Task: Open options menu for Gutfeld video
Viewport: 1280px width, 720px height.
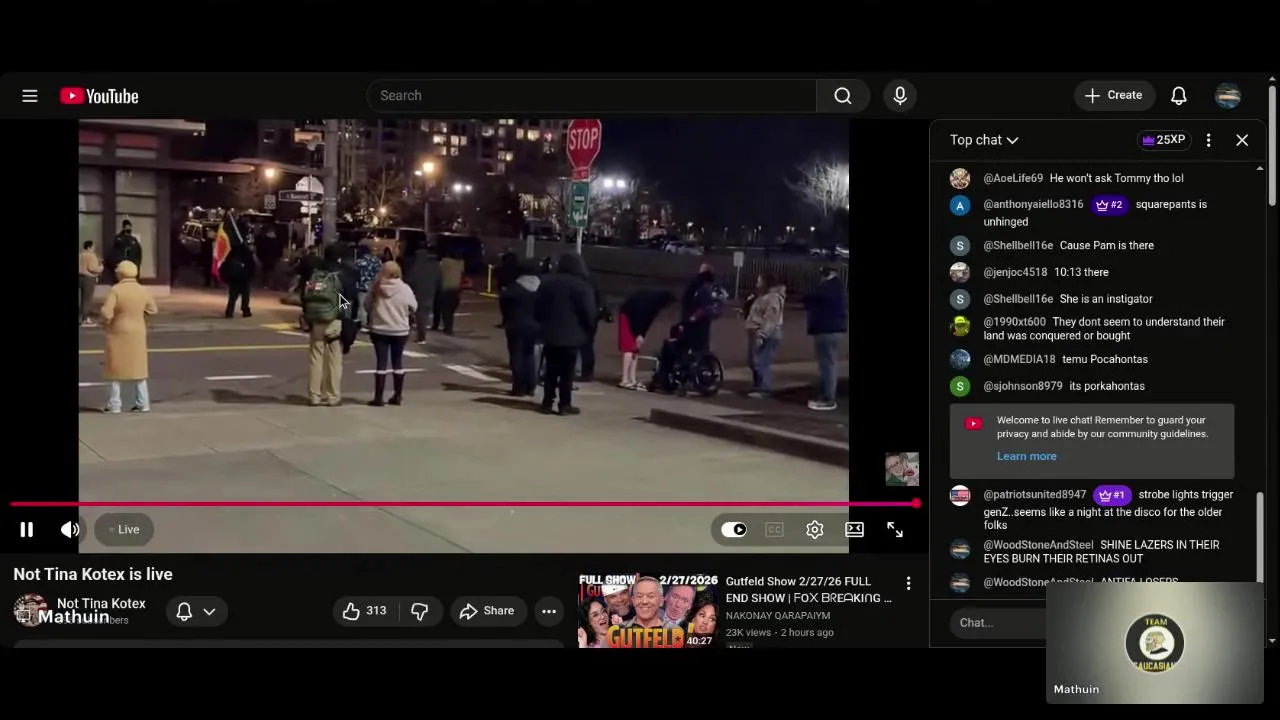Action: pyautogui.click(x=908, y=583)
